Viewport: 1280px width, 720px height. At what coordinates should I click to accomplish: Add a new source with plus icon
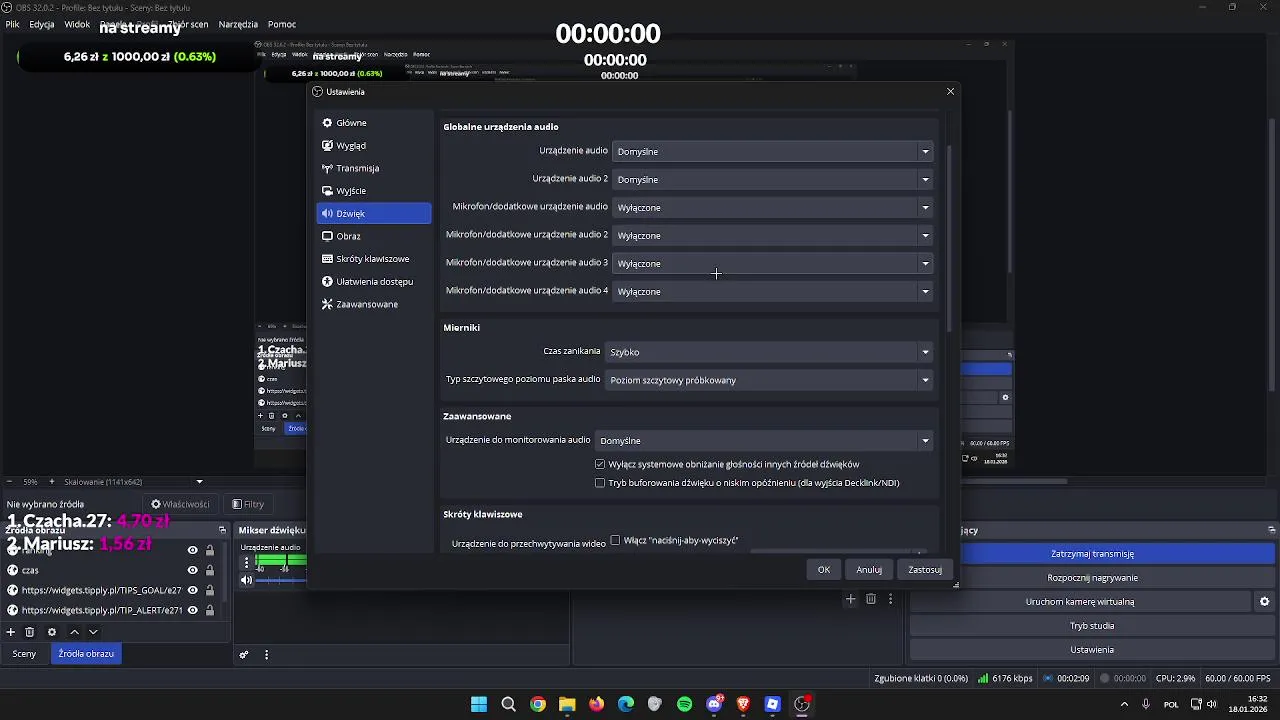11,632
